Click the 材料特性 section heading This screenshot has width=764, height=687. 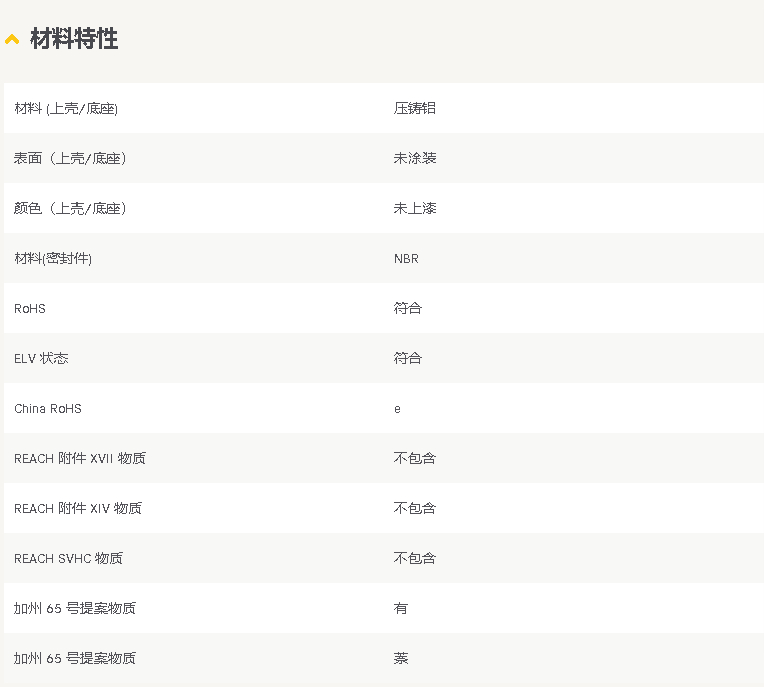click(x=74, y=38)
